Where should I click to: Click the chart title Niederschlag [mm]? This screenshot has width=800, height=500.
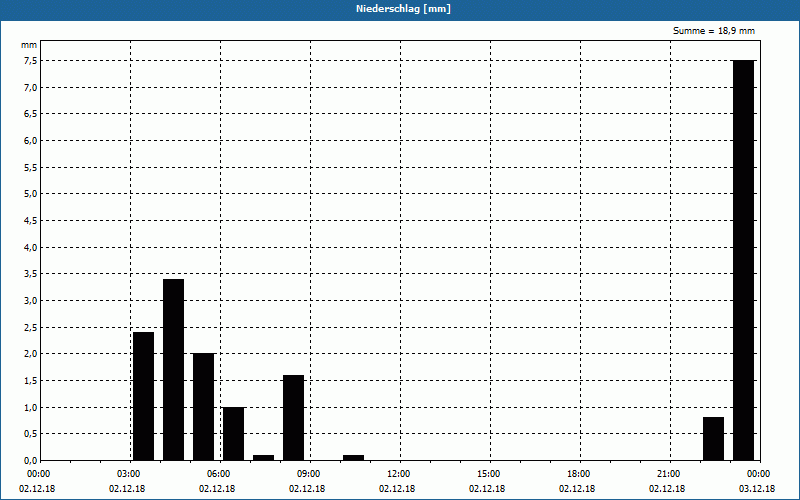(x=403, y=9)
